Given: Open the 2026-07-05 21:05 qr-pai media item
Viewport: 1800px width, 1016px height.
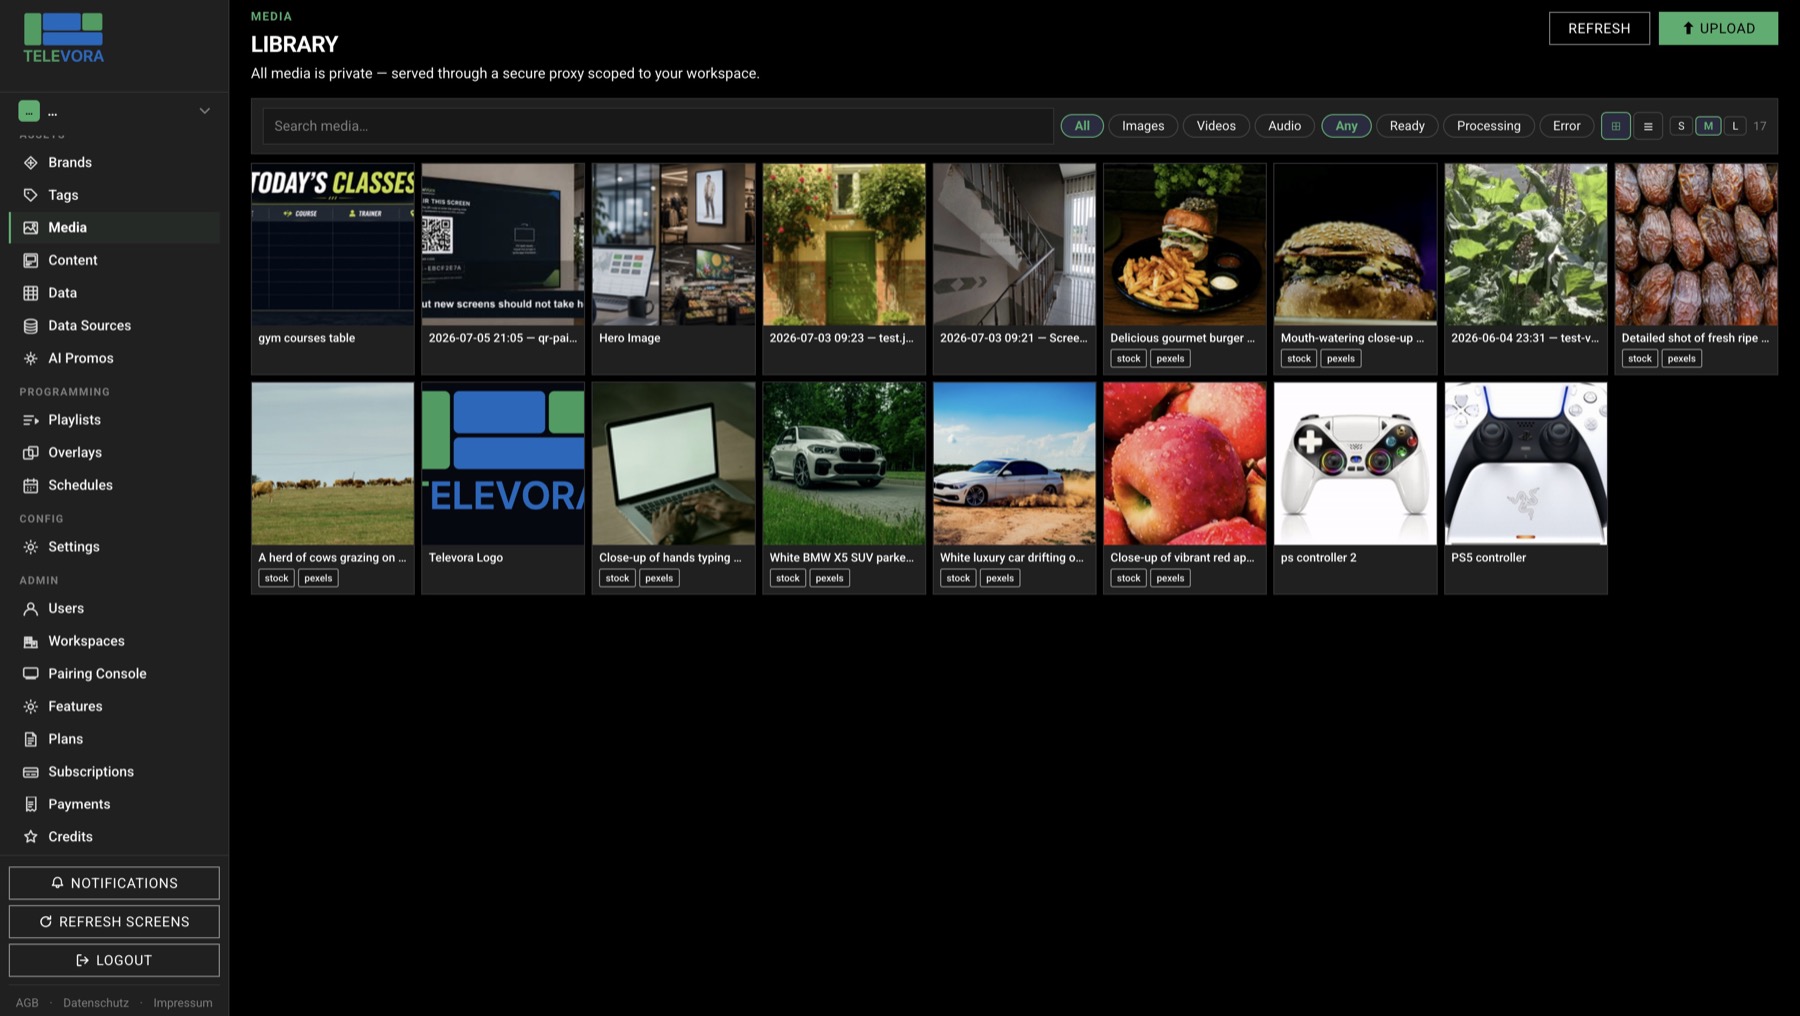Looking at the screenshot, I should [503, 245].
